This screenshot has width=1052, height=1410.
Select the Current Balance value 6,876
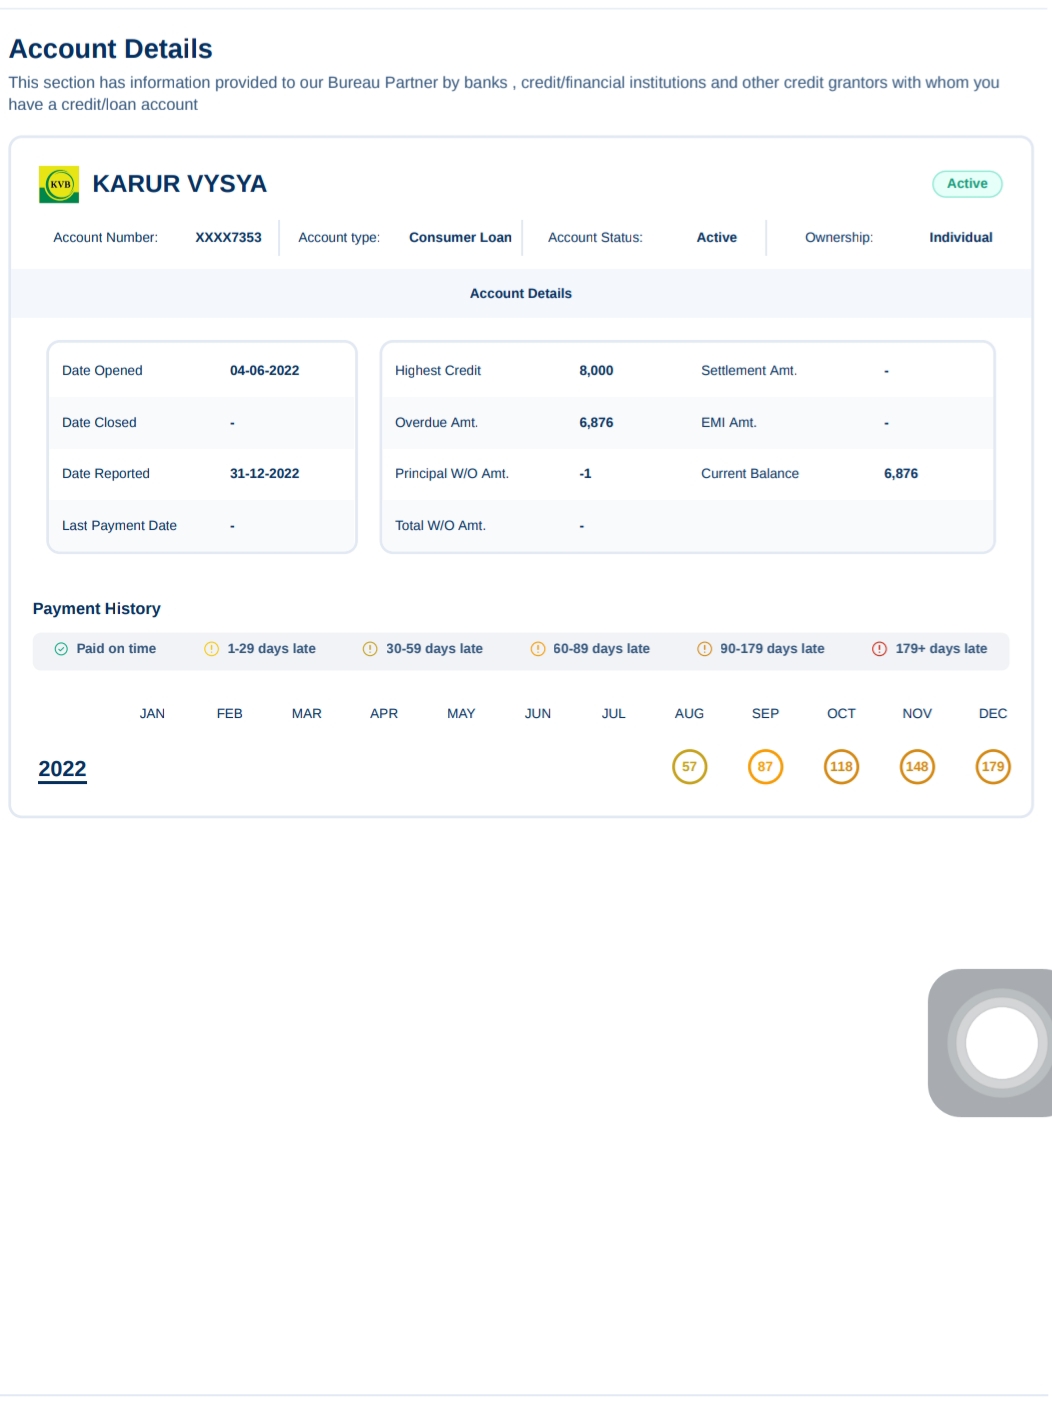tap(900, 474)
